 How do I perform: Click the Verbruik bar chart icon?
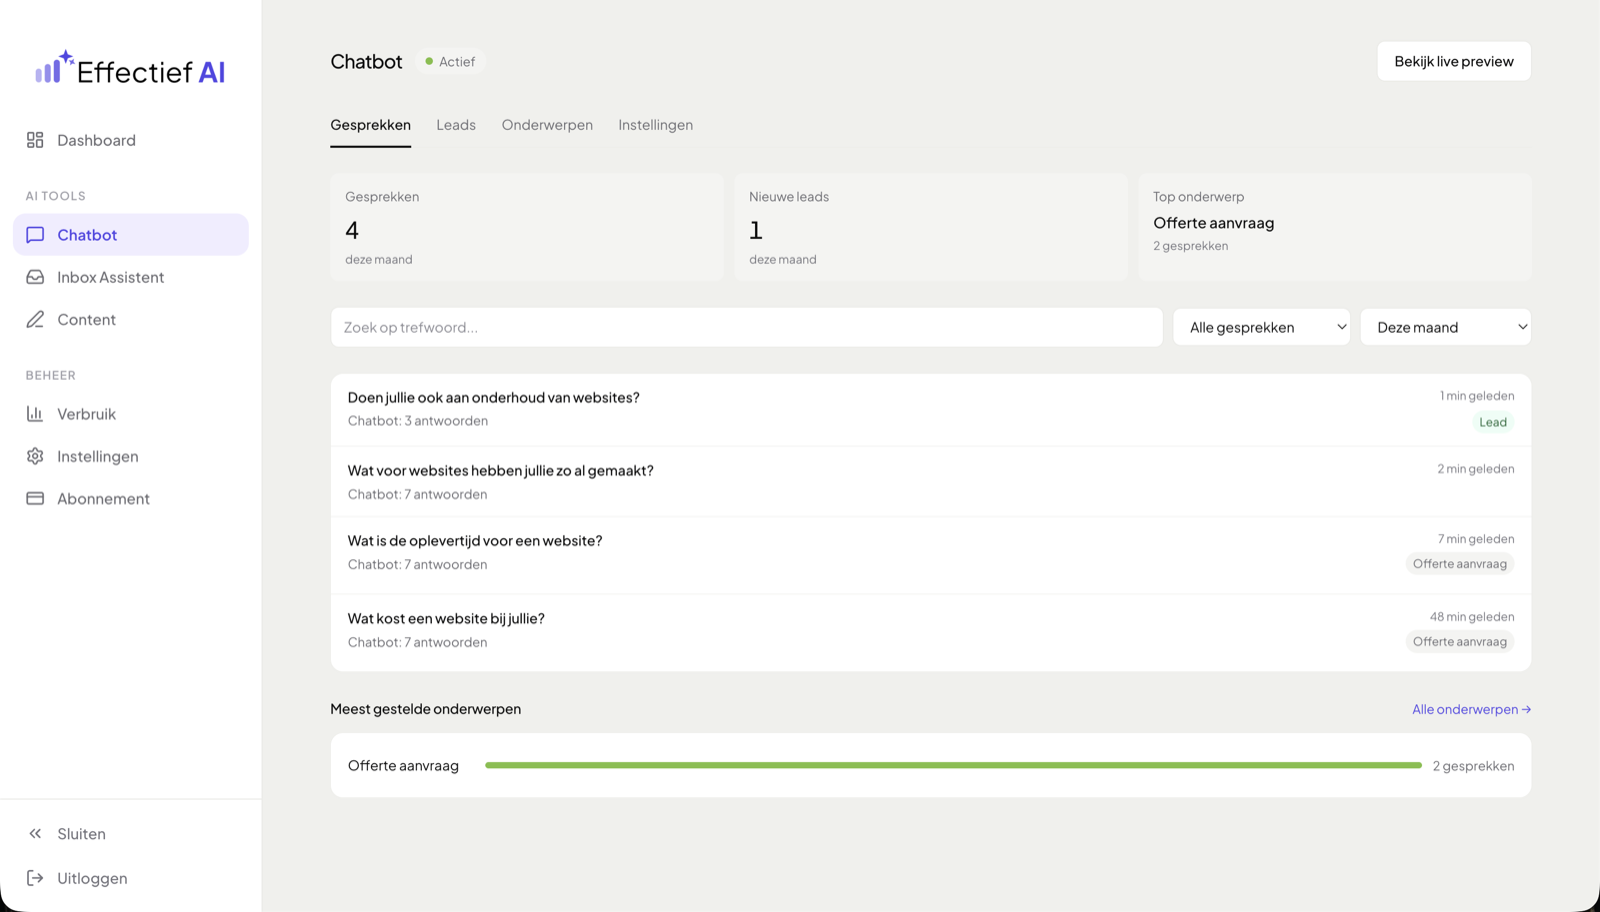tap(35, 414)
